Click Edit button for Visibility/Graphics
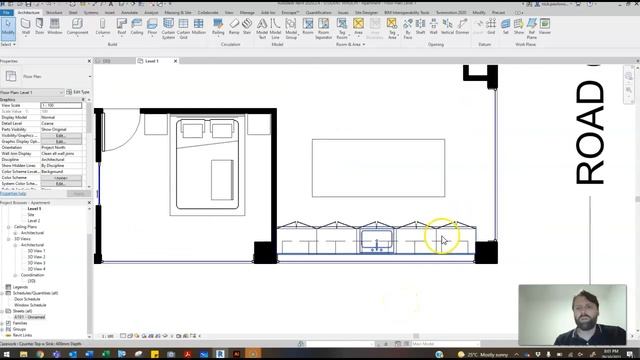Viewport: 640px width, 360px height. 61,136
